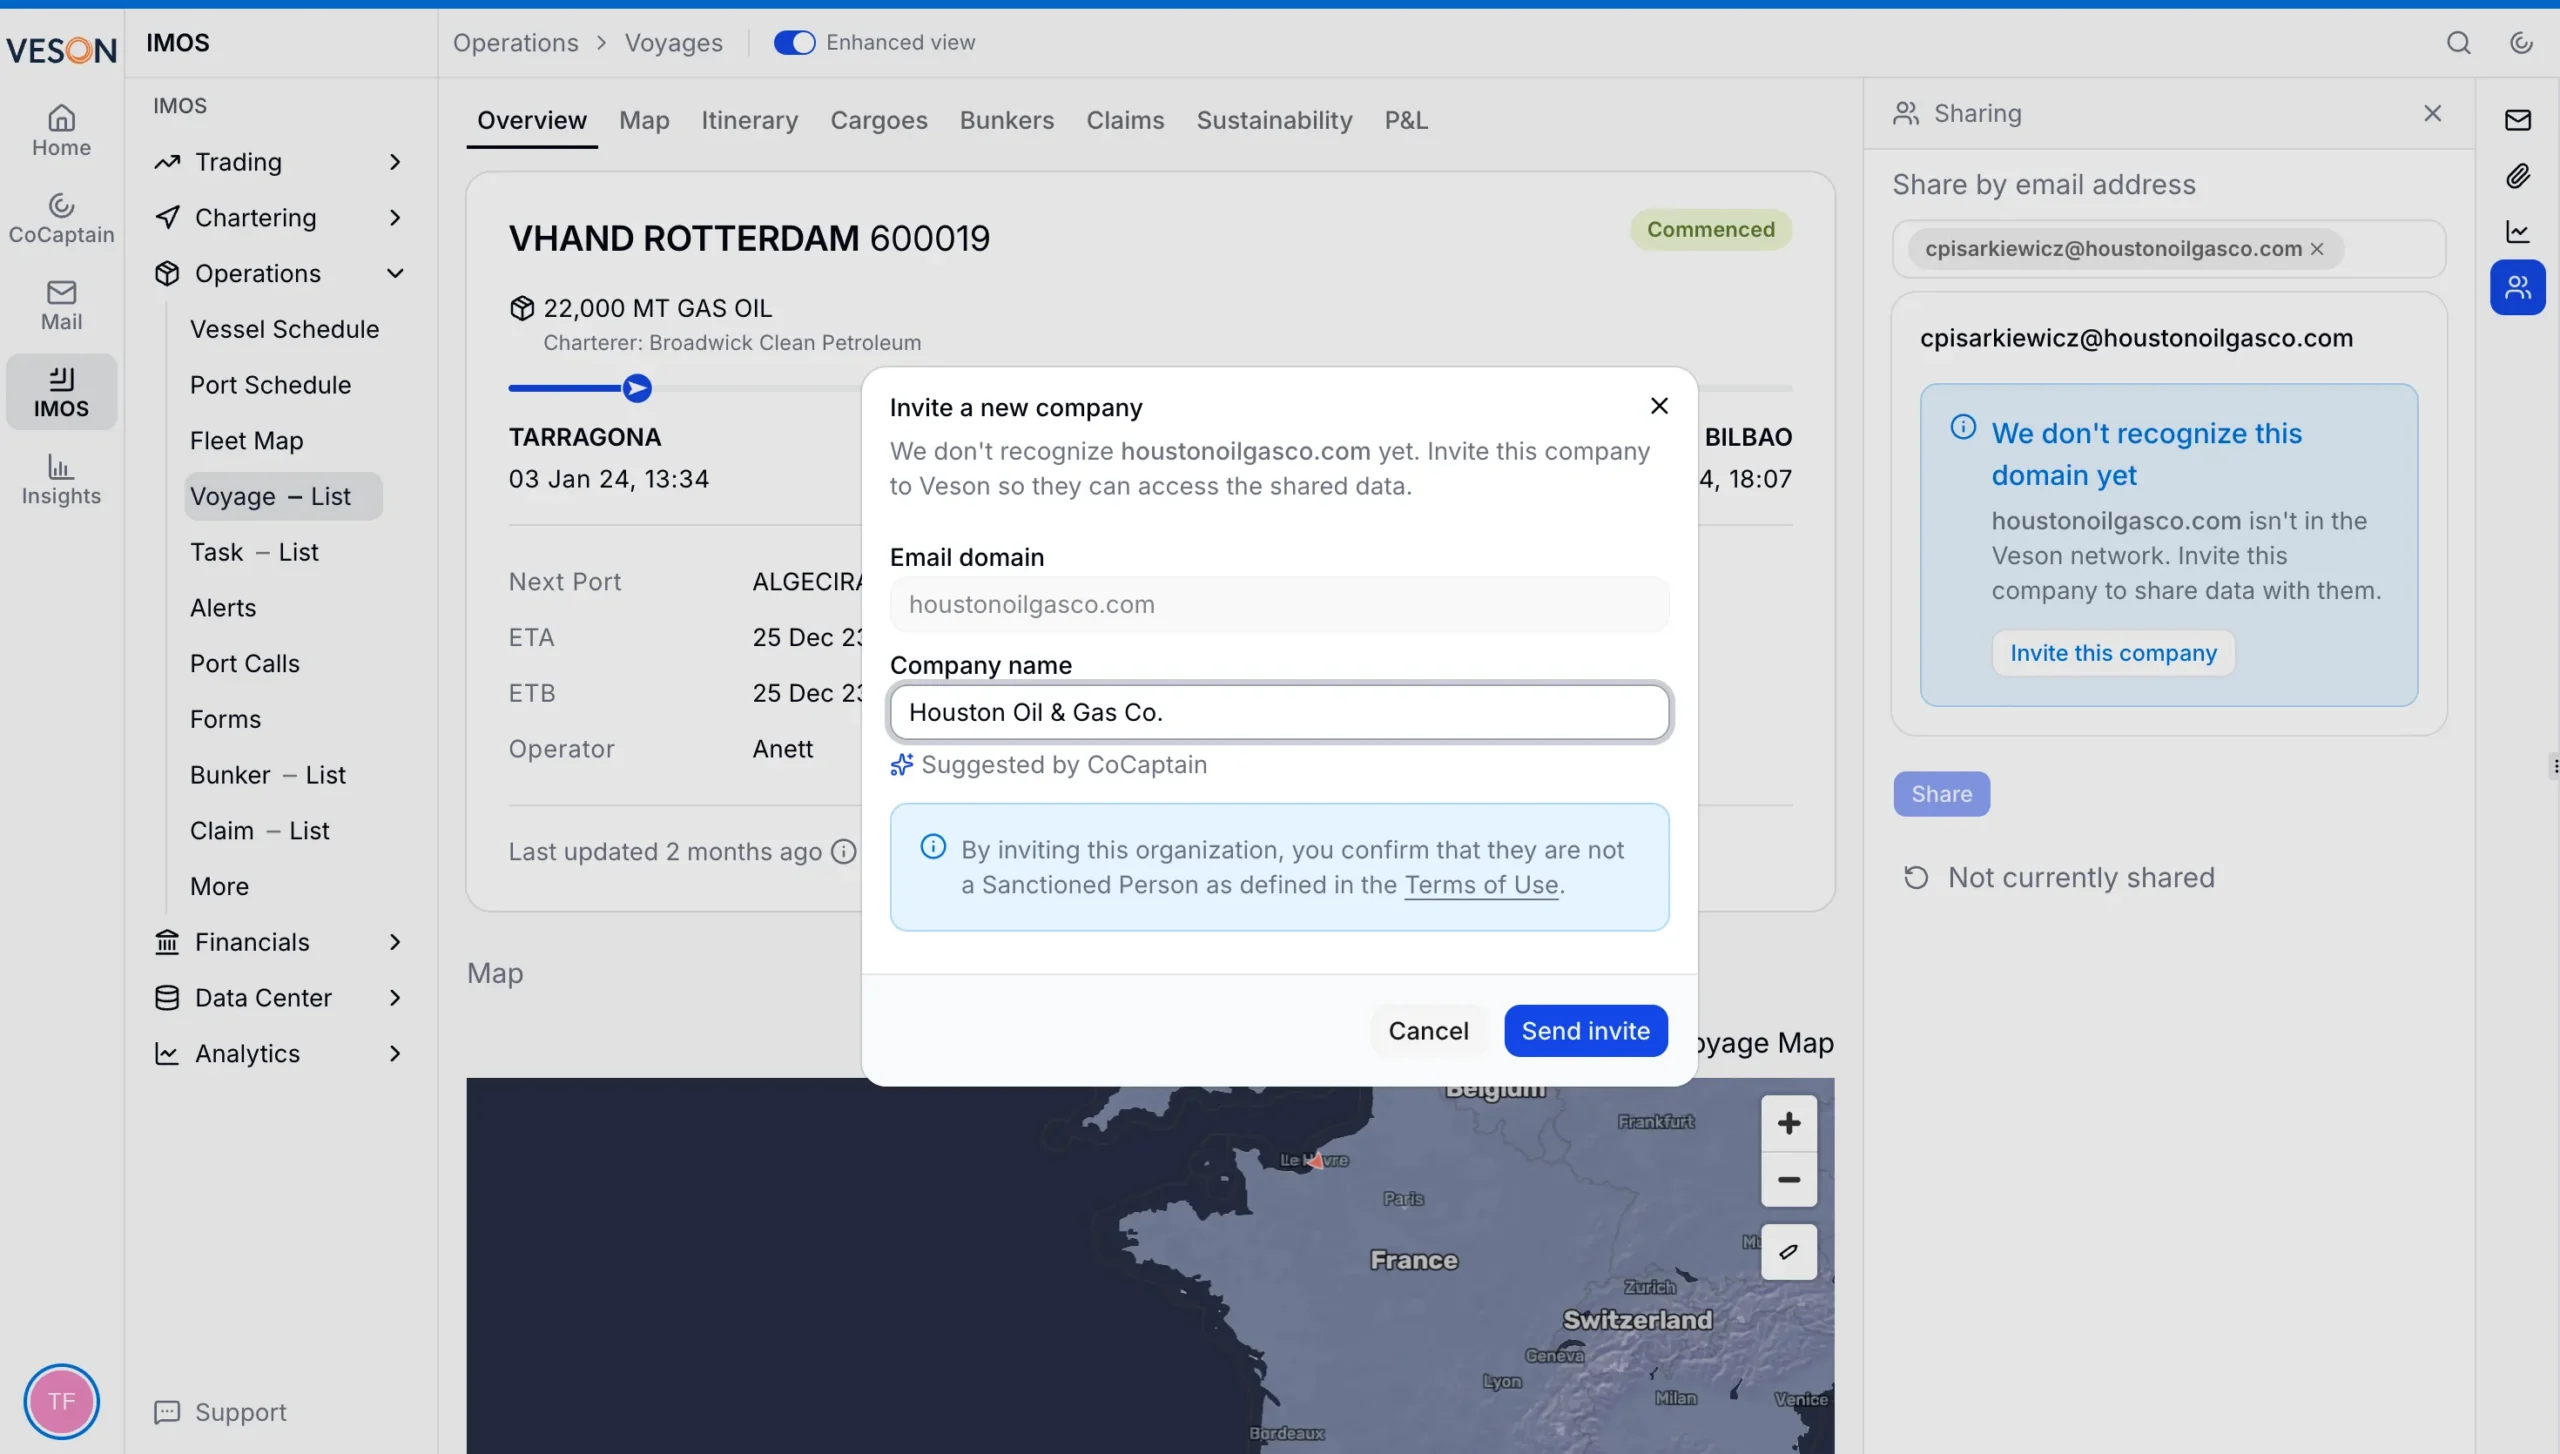This screenshot has height=1454, width=2560.
Task: Expand the Analytics menu section
Action: 279,1054
